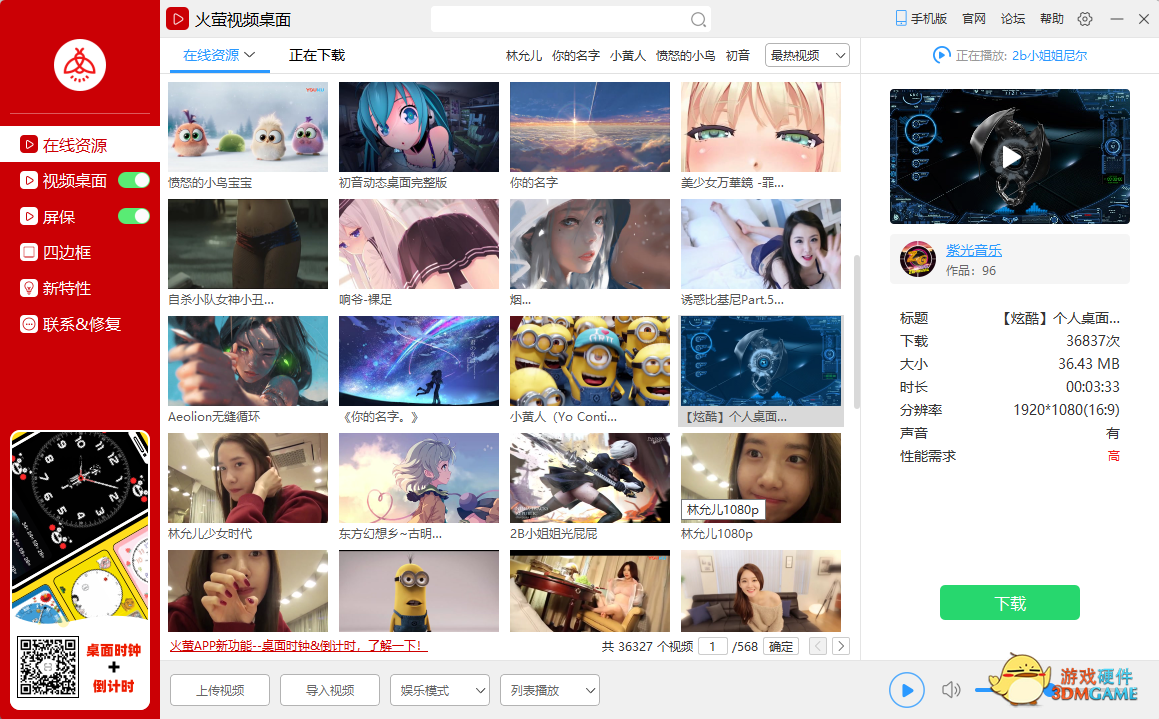Open 官网 in the title bar
This screenshot has height=719, width=1159.
tap(974, 18)
